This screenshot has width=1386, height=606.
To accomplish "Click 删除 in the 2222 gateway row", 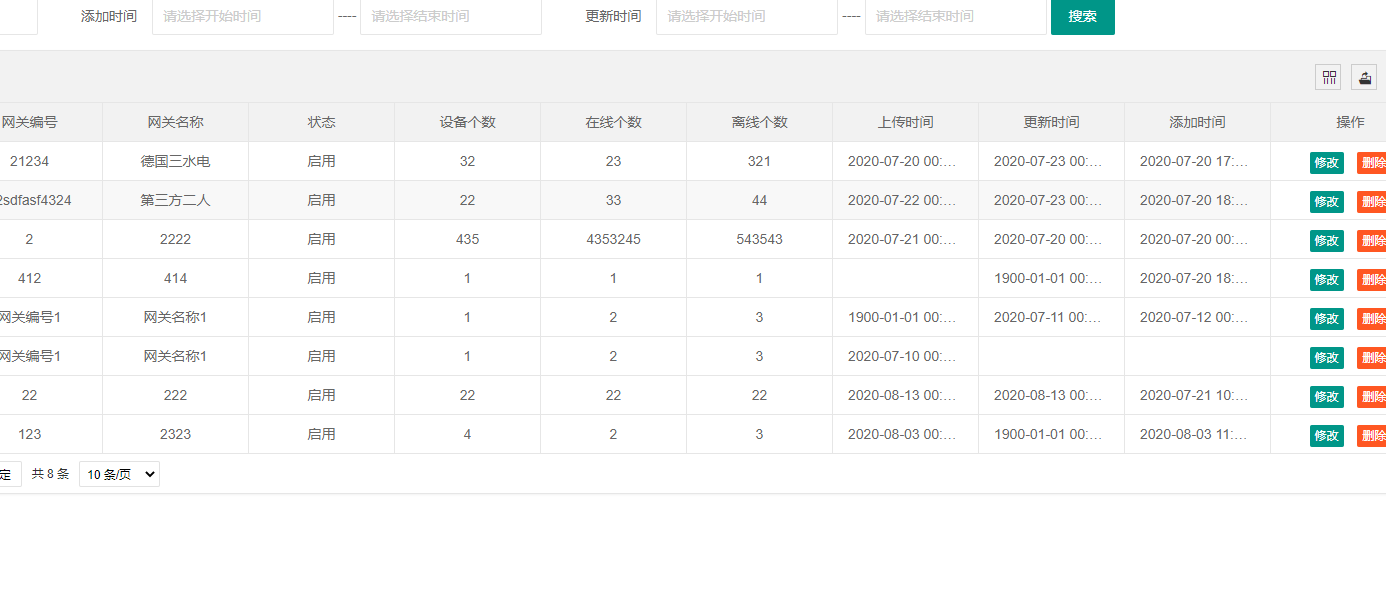I will coord(1372,240).
